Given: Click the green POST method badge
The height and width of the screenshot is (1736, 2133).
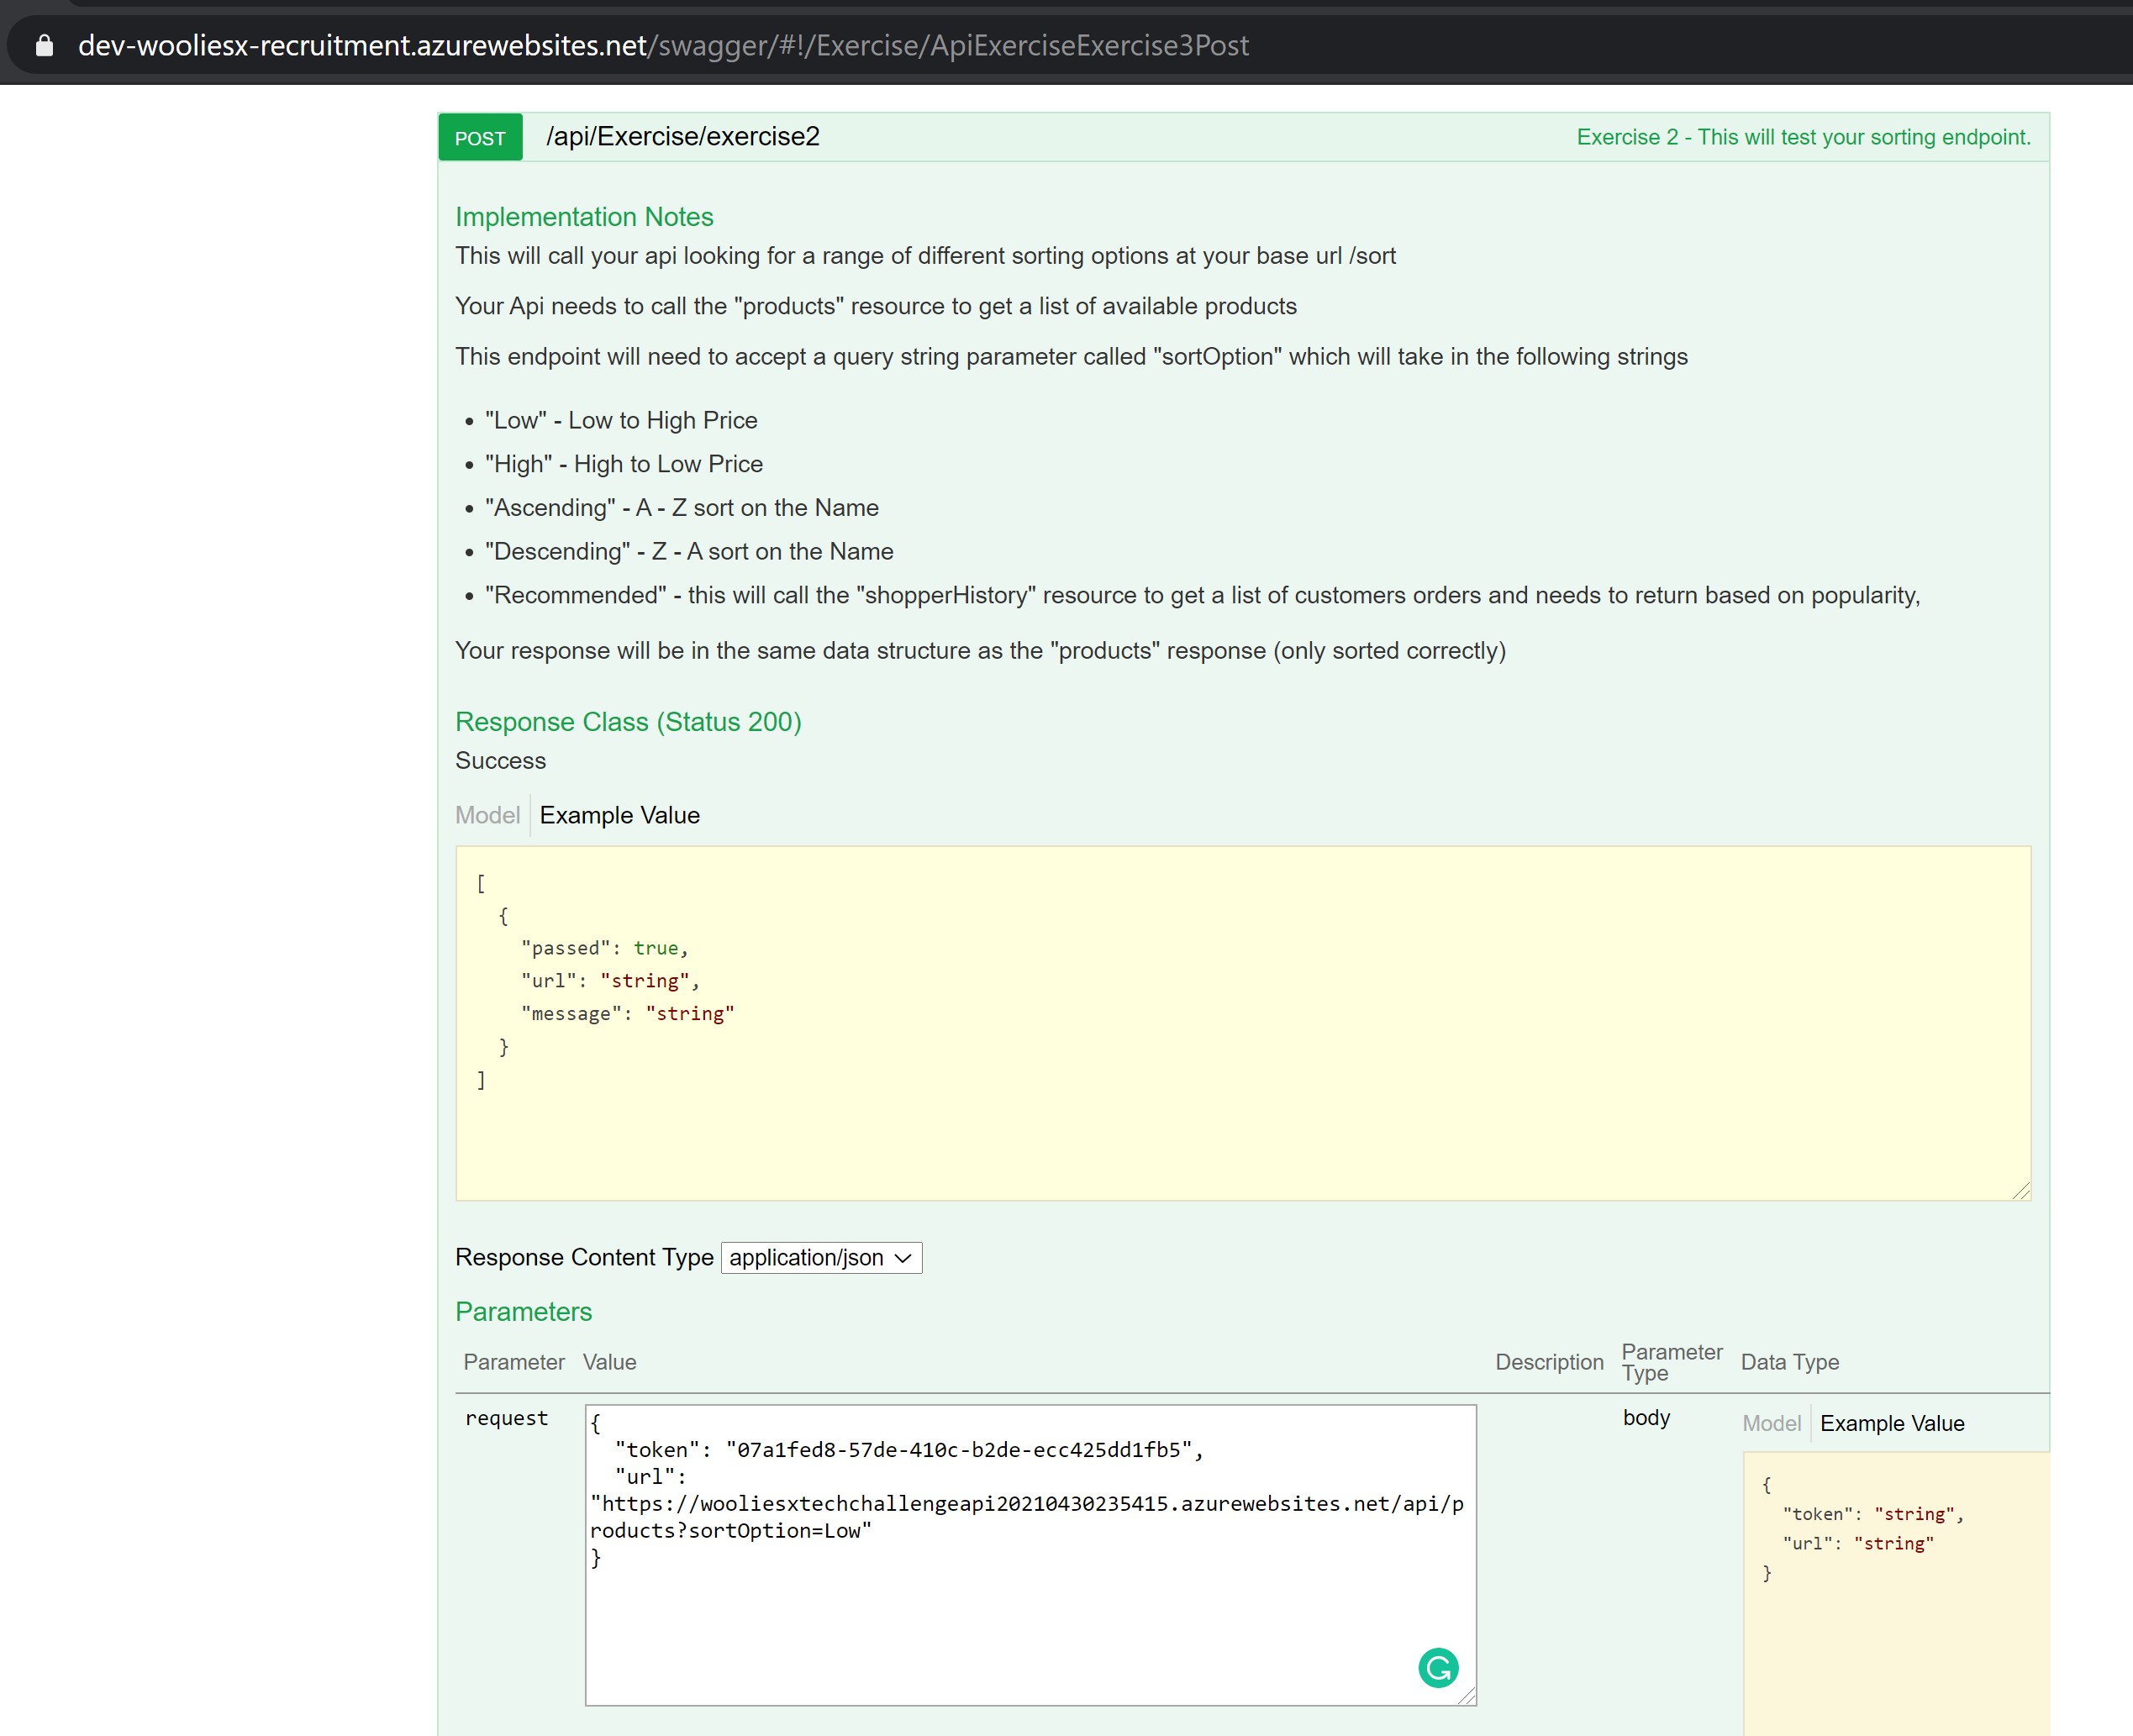Looking at the screenshot, I should point(480,138).
